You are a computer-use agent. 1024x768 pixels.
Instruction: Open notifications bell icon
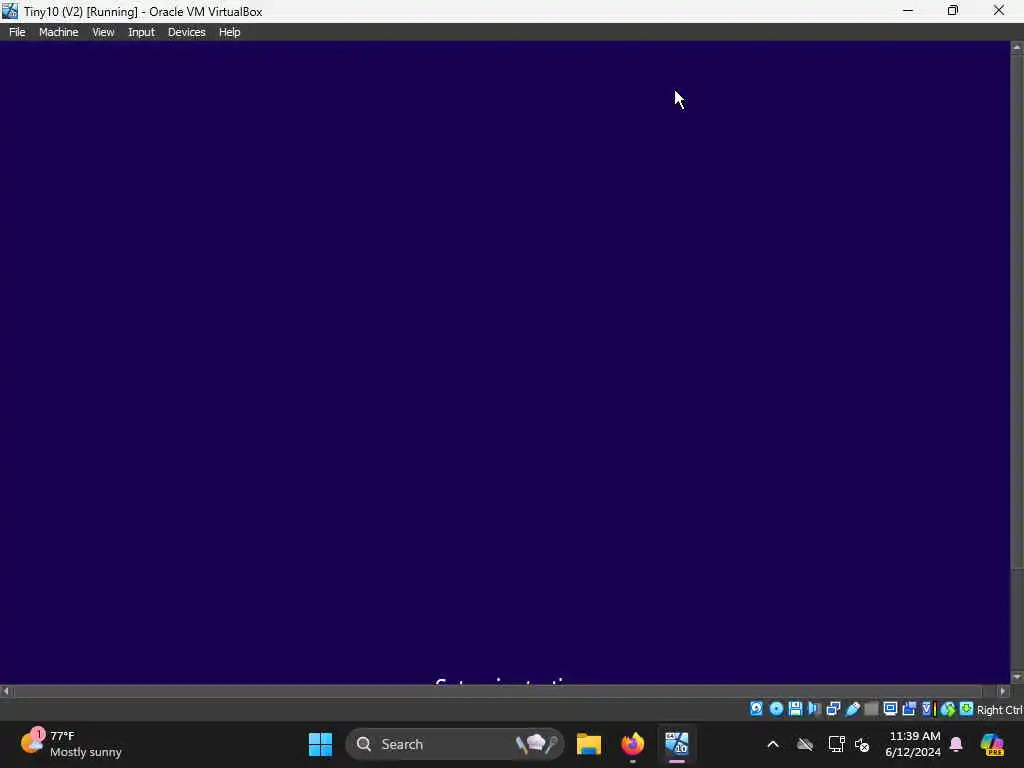coord(956,744)
